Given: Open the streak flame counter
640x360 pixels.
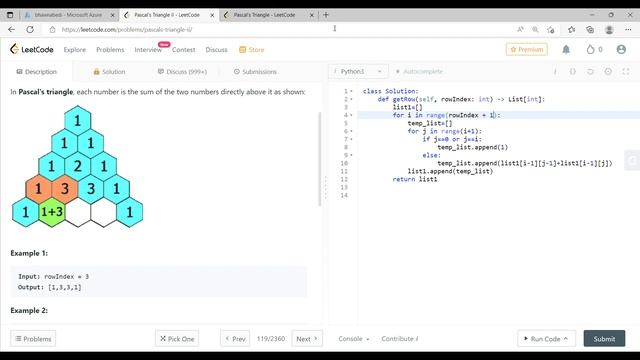Looking at the screenshot, I should tap(594, 49).
